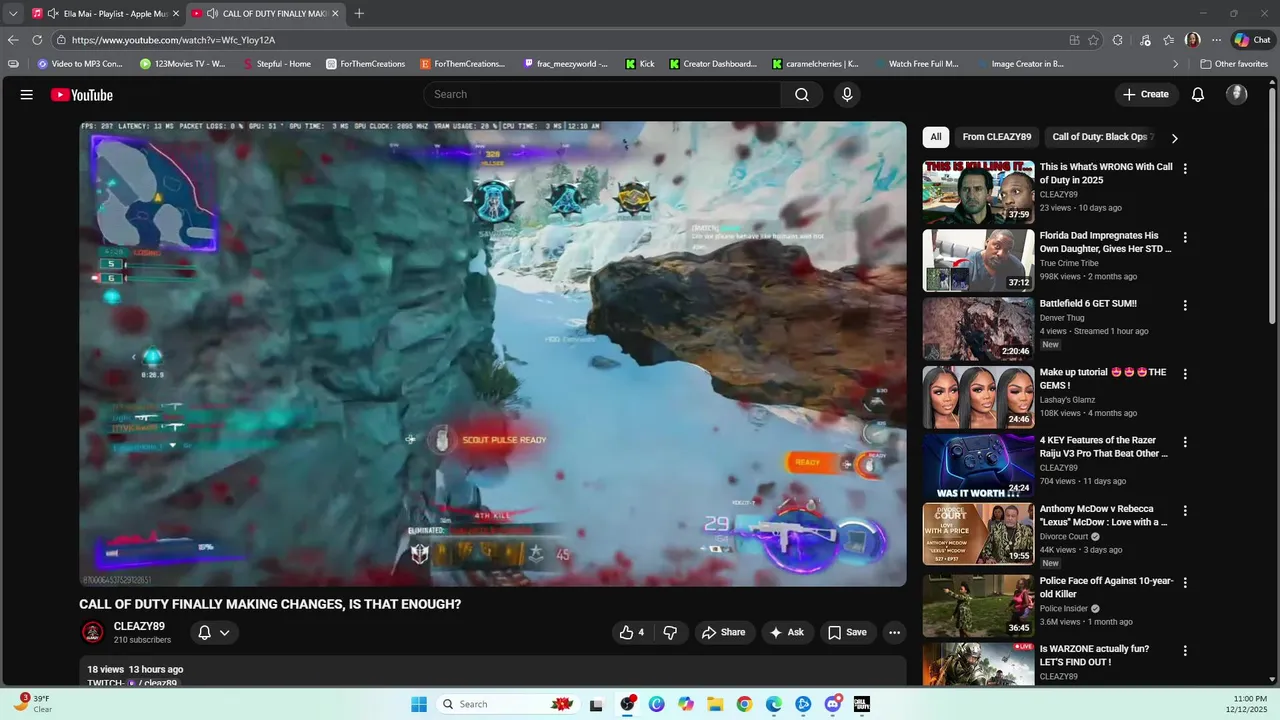Image resolution: width=1280 pixels, height=720 pixels.
Task: Open 'This is What's WRONG With Call of Duty' thumbnail
Action: click(978, 192)
